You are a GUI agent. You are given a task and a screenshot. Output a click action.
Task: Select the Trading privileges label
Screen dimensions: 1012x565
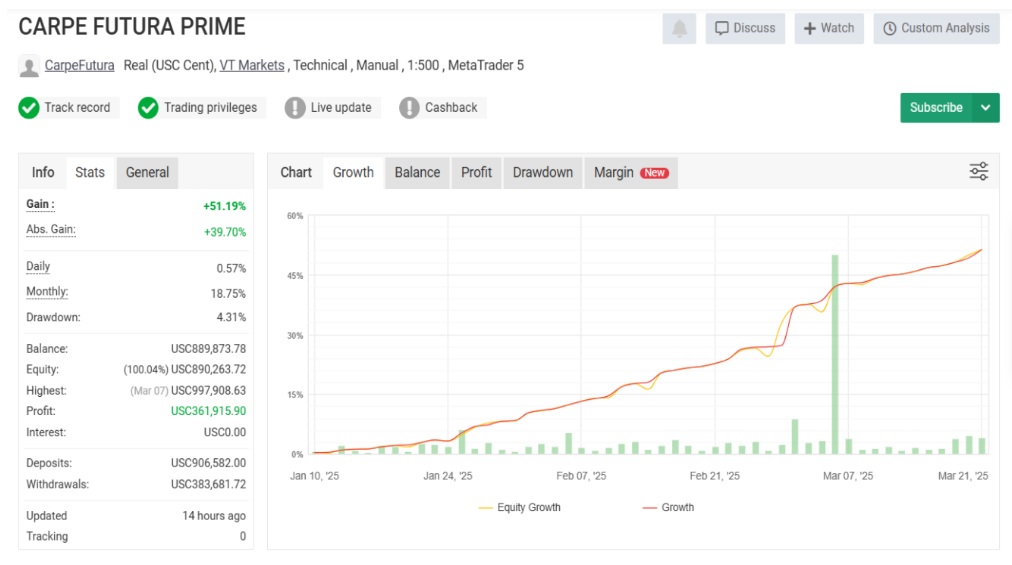(x=210, y=108)
